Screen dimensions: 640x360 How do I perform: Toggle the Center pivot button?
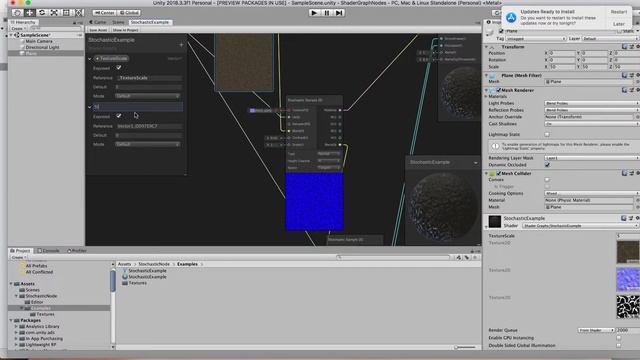click(x=104, y=13)
